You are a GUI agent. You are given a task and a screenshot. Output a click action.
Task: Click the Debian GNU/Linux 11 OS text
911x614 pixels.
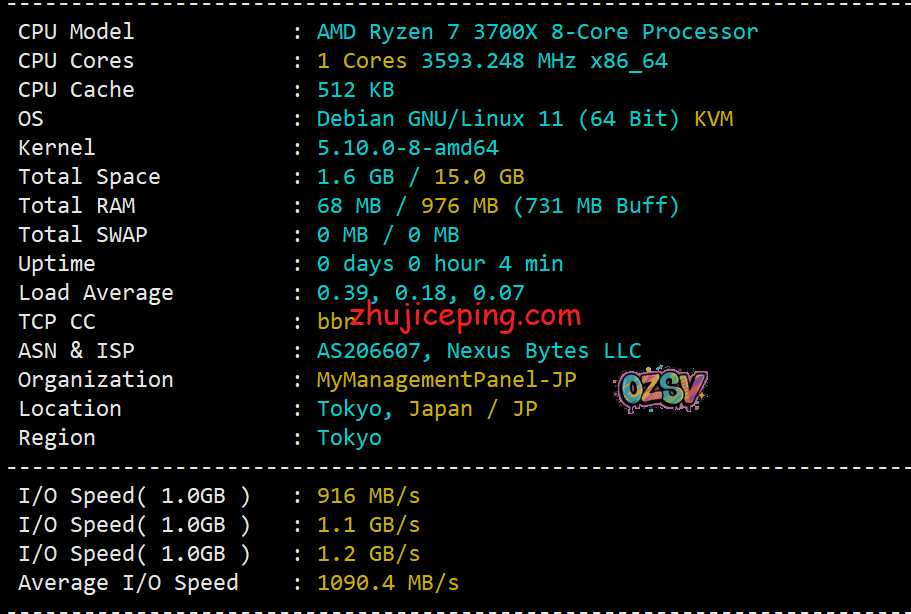pyautogui.click(x=497, y=119)
